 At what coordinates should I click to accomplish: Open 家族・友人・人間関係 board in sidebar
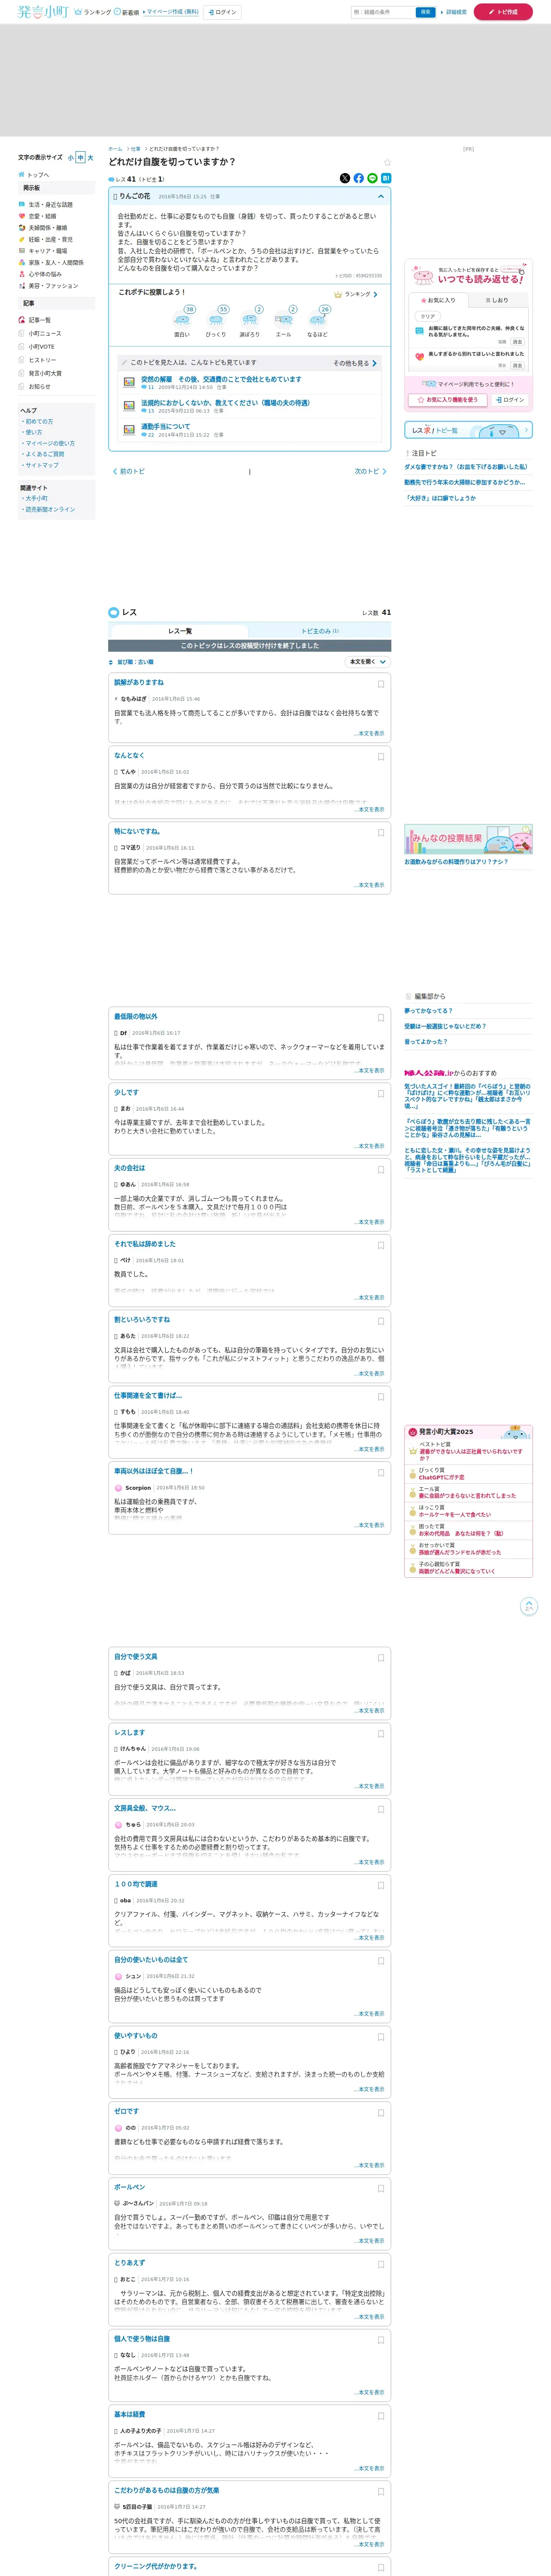pos(51,263)
